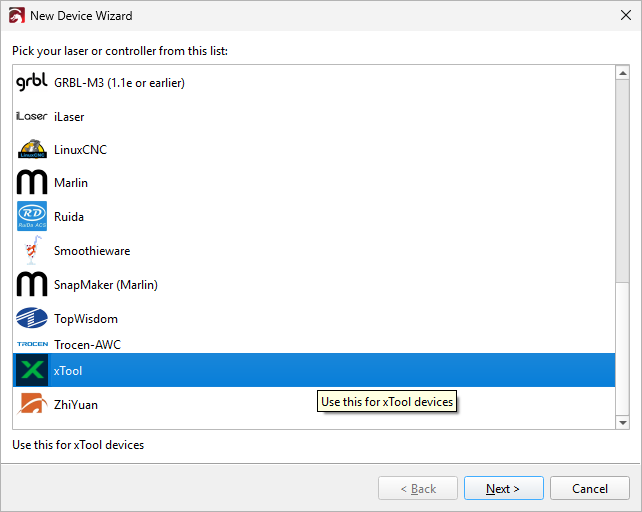Click the Ruida RD logo icon
Viewport: 642px width, 512px height.
coord(32,216)
